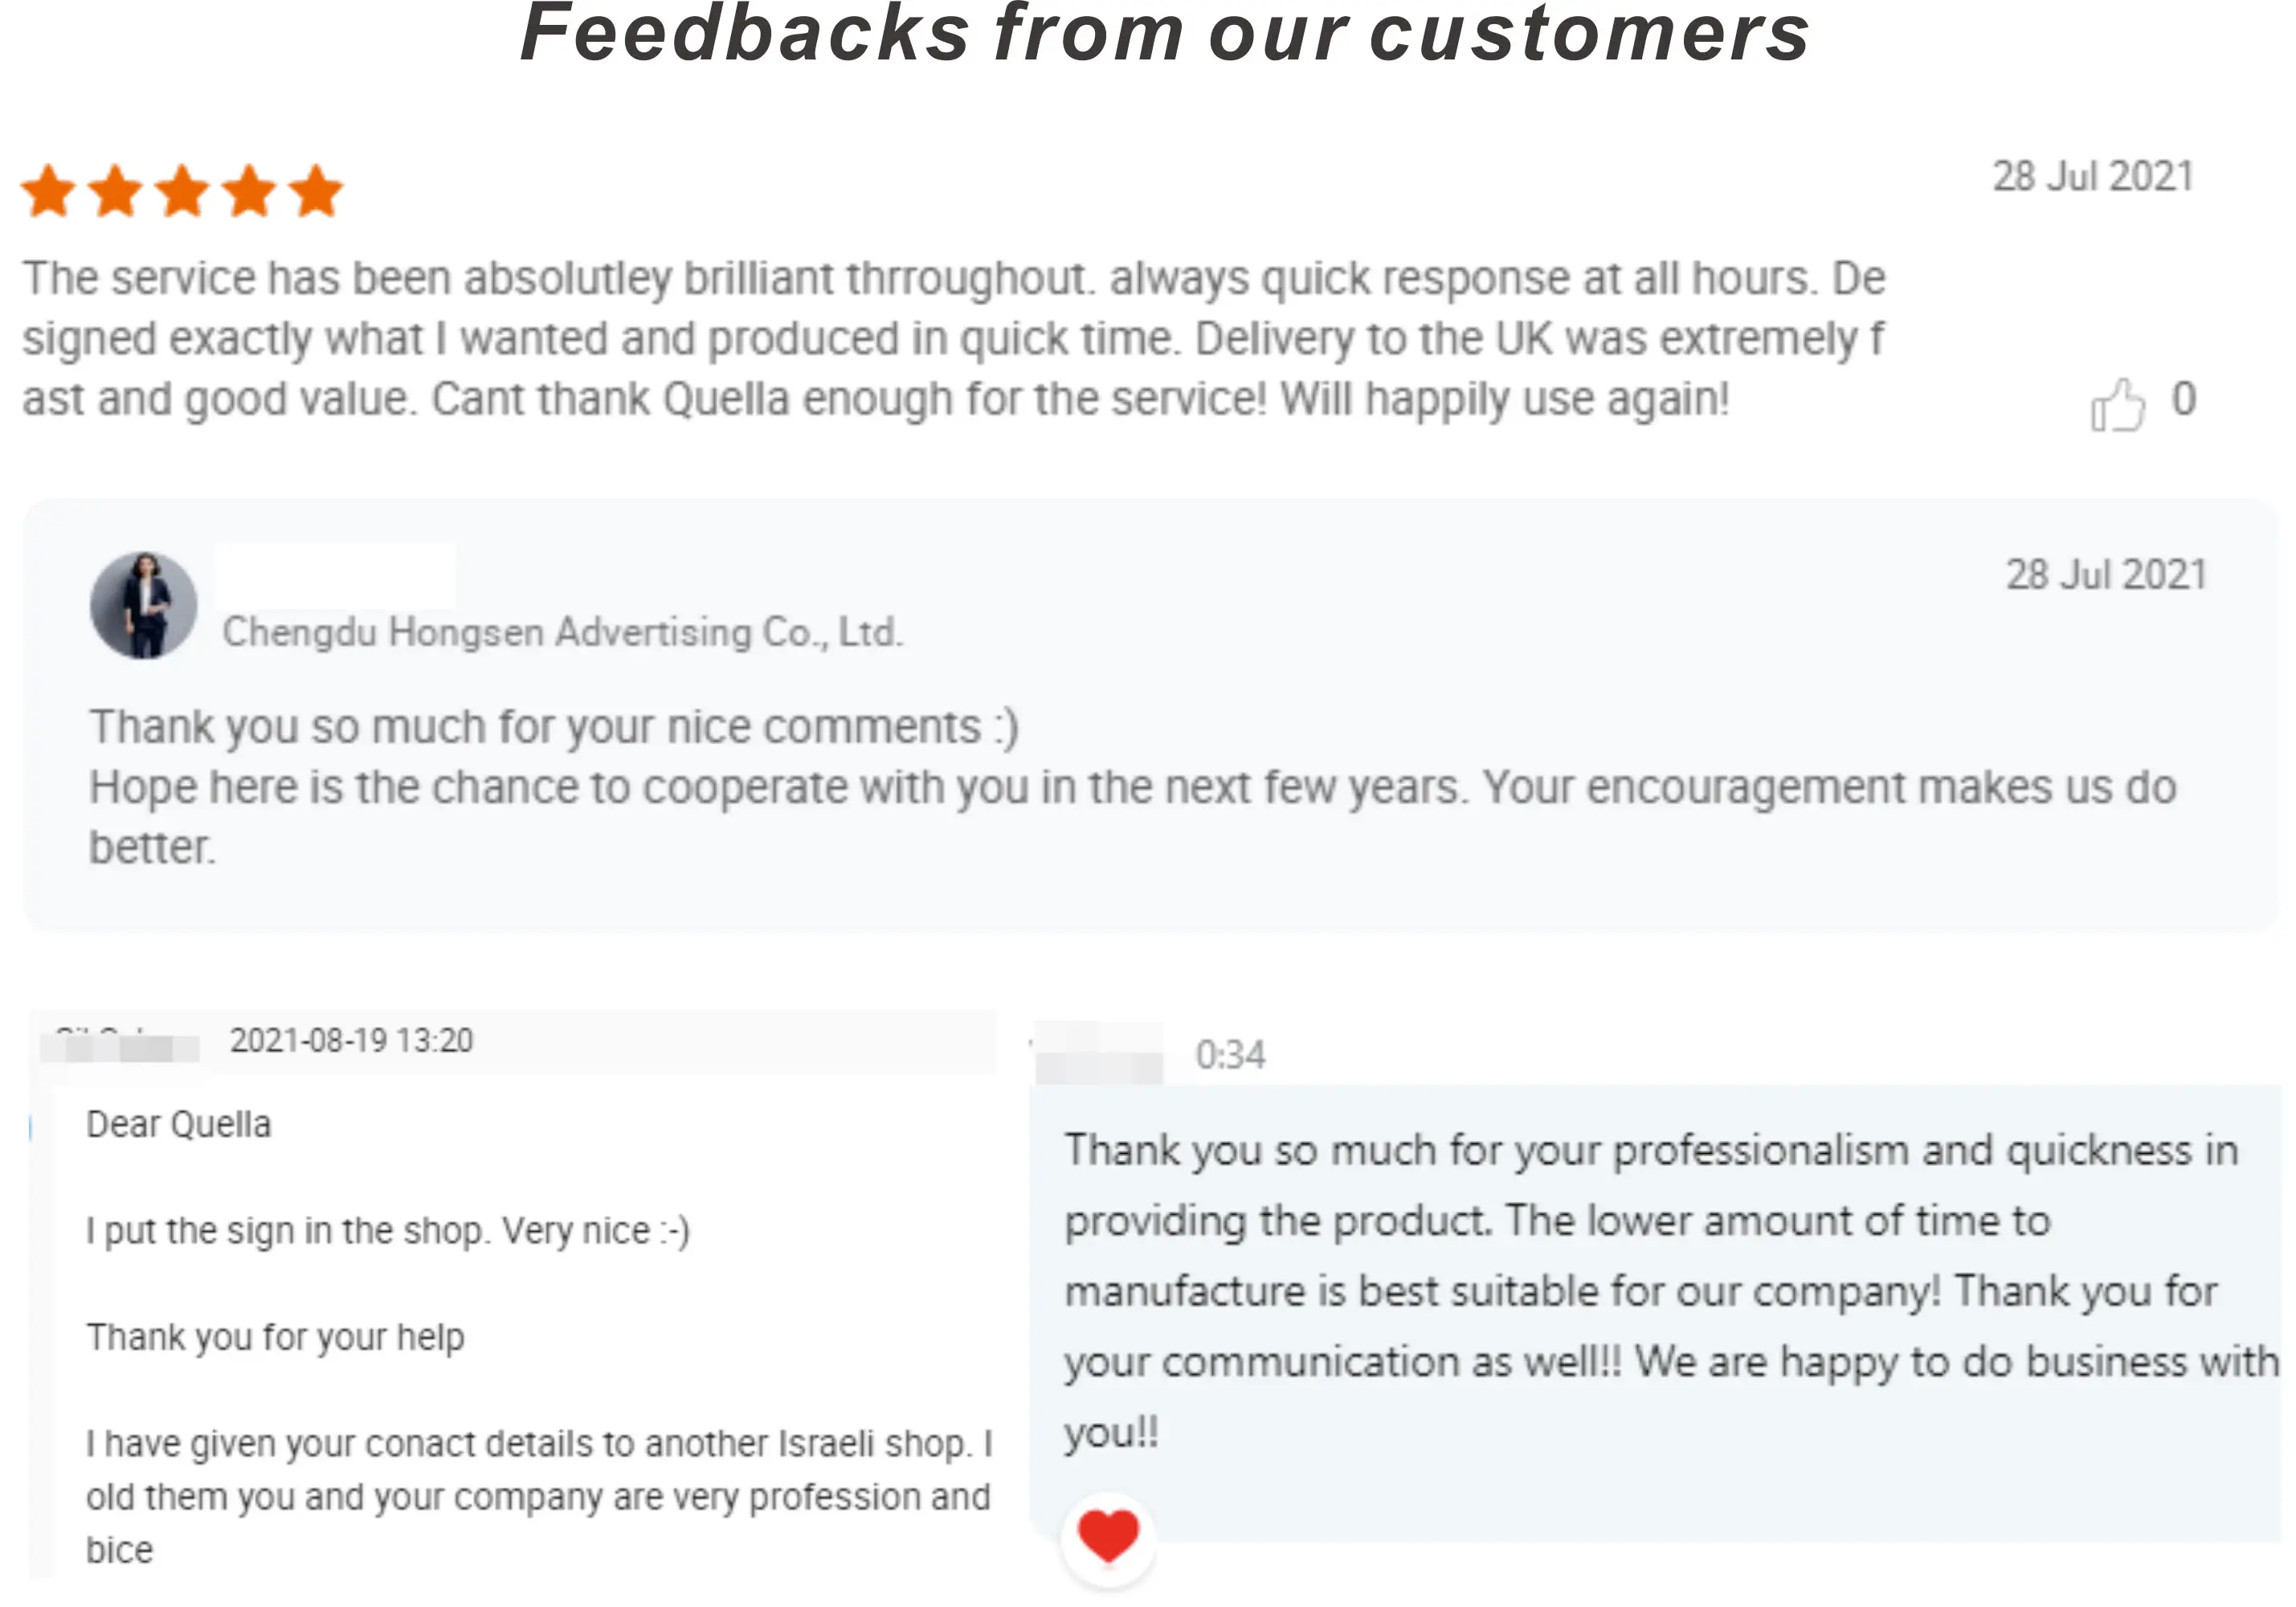Click the 0:34 chat timestamp
Screen dimensions: 2296x1607
point(1230,1055)
